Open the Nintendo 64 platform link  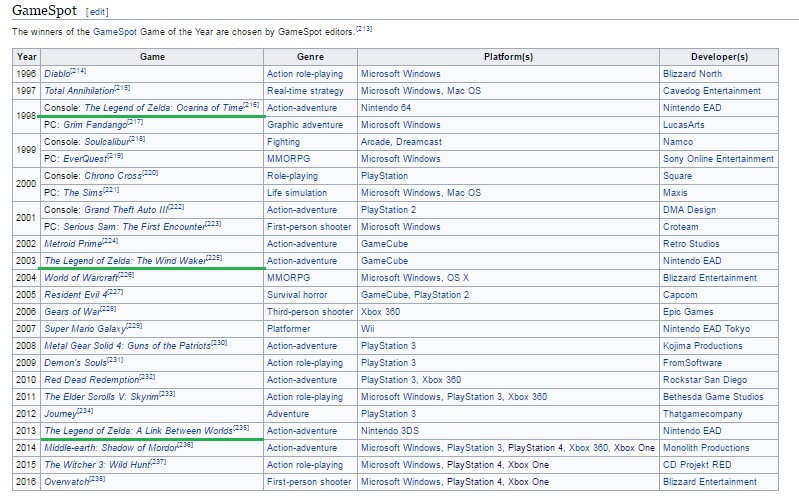pyautogui.click(x=387, y=108)
